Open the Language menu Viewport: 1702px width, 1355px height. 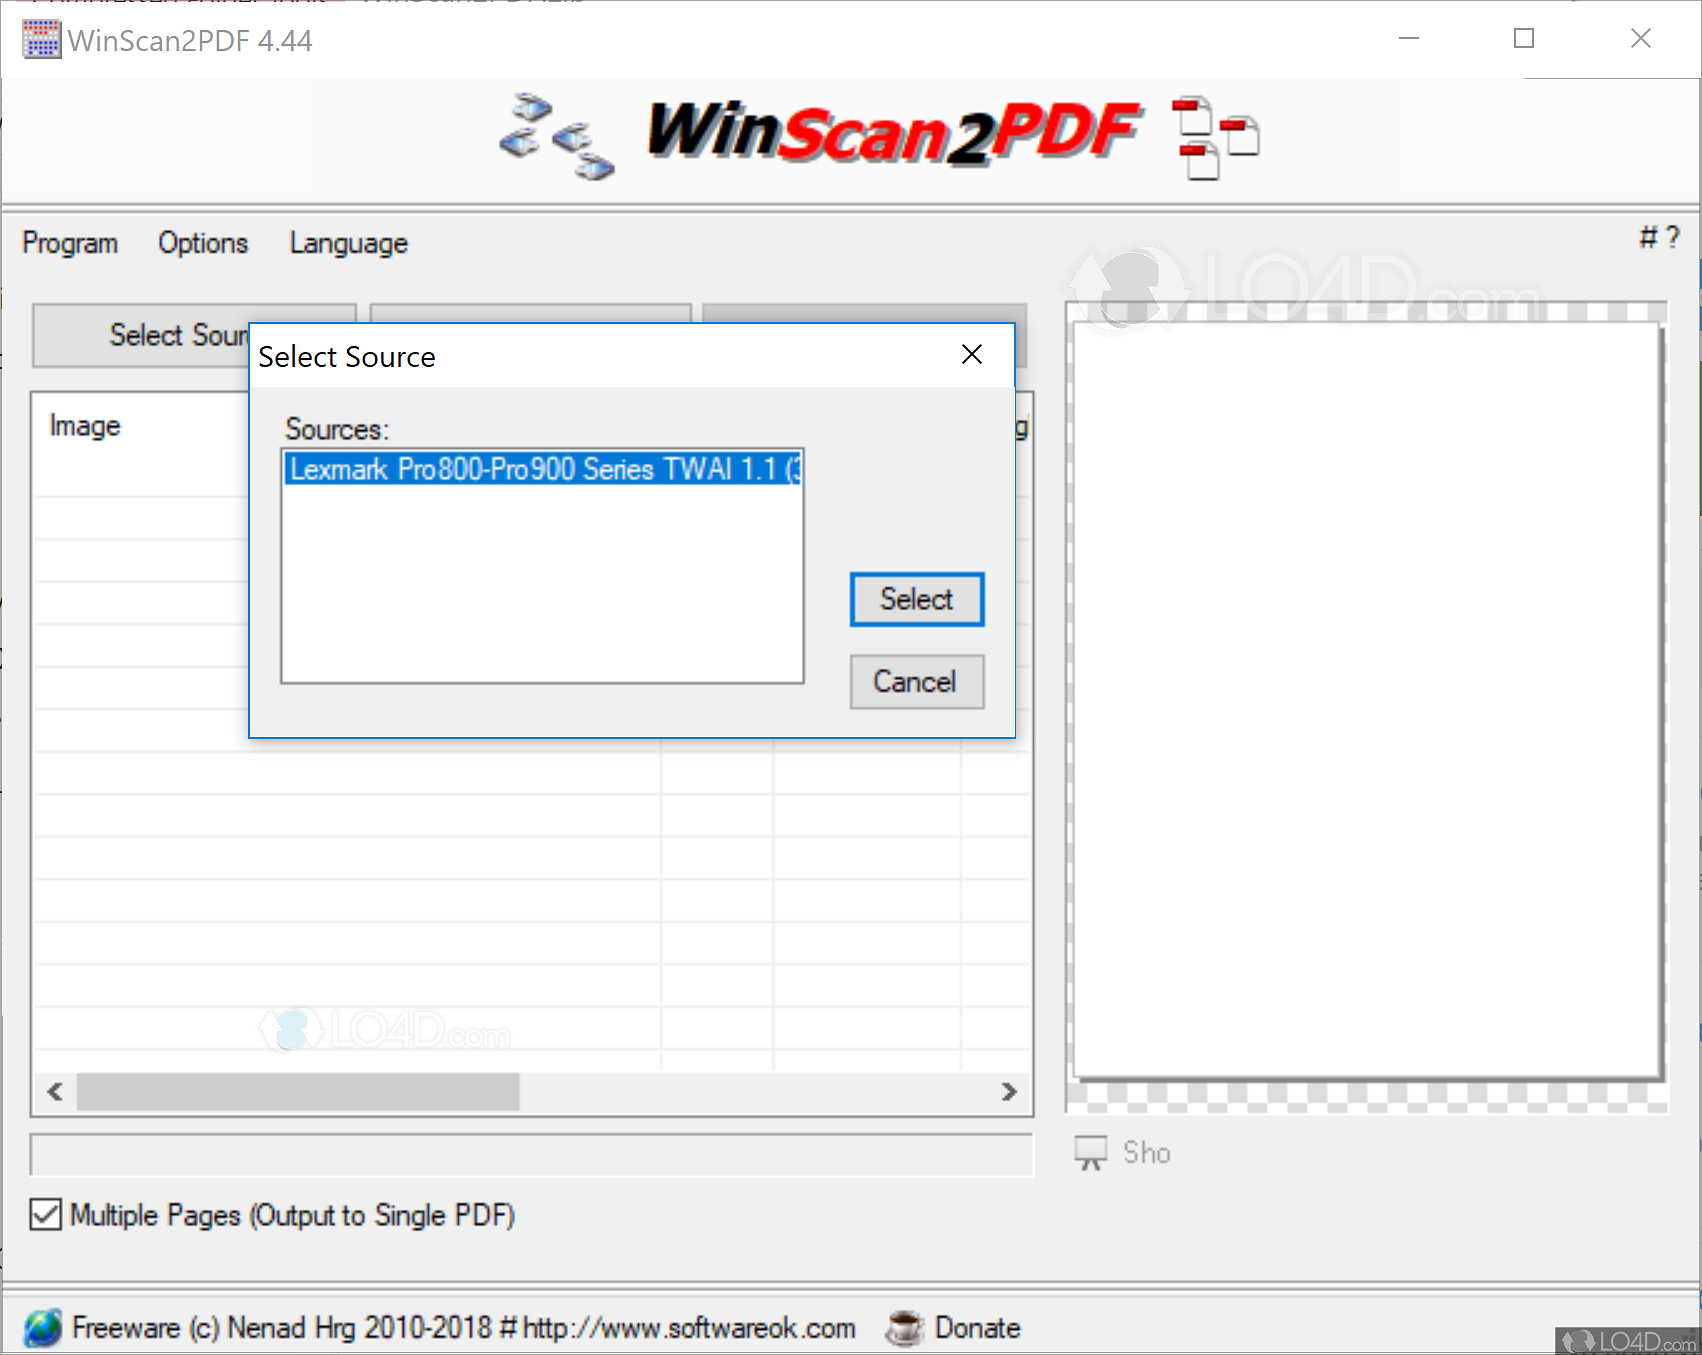pyautogui.click(x=349, y=243)
